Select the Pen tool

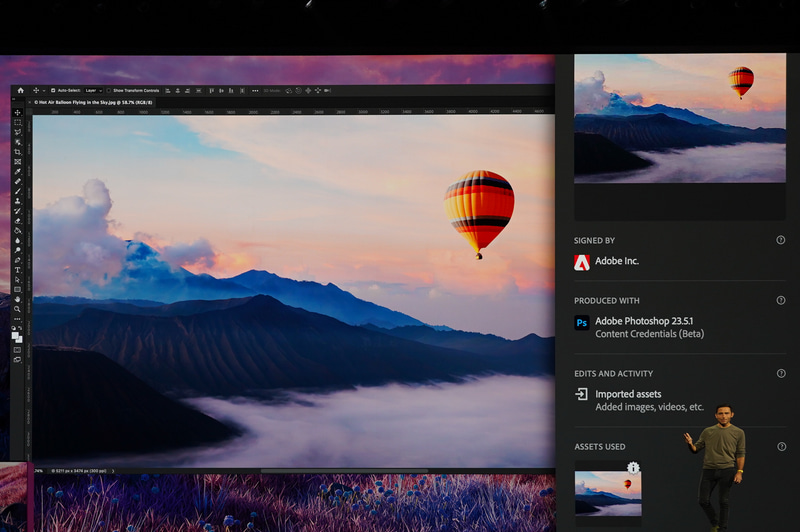17,260
